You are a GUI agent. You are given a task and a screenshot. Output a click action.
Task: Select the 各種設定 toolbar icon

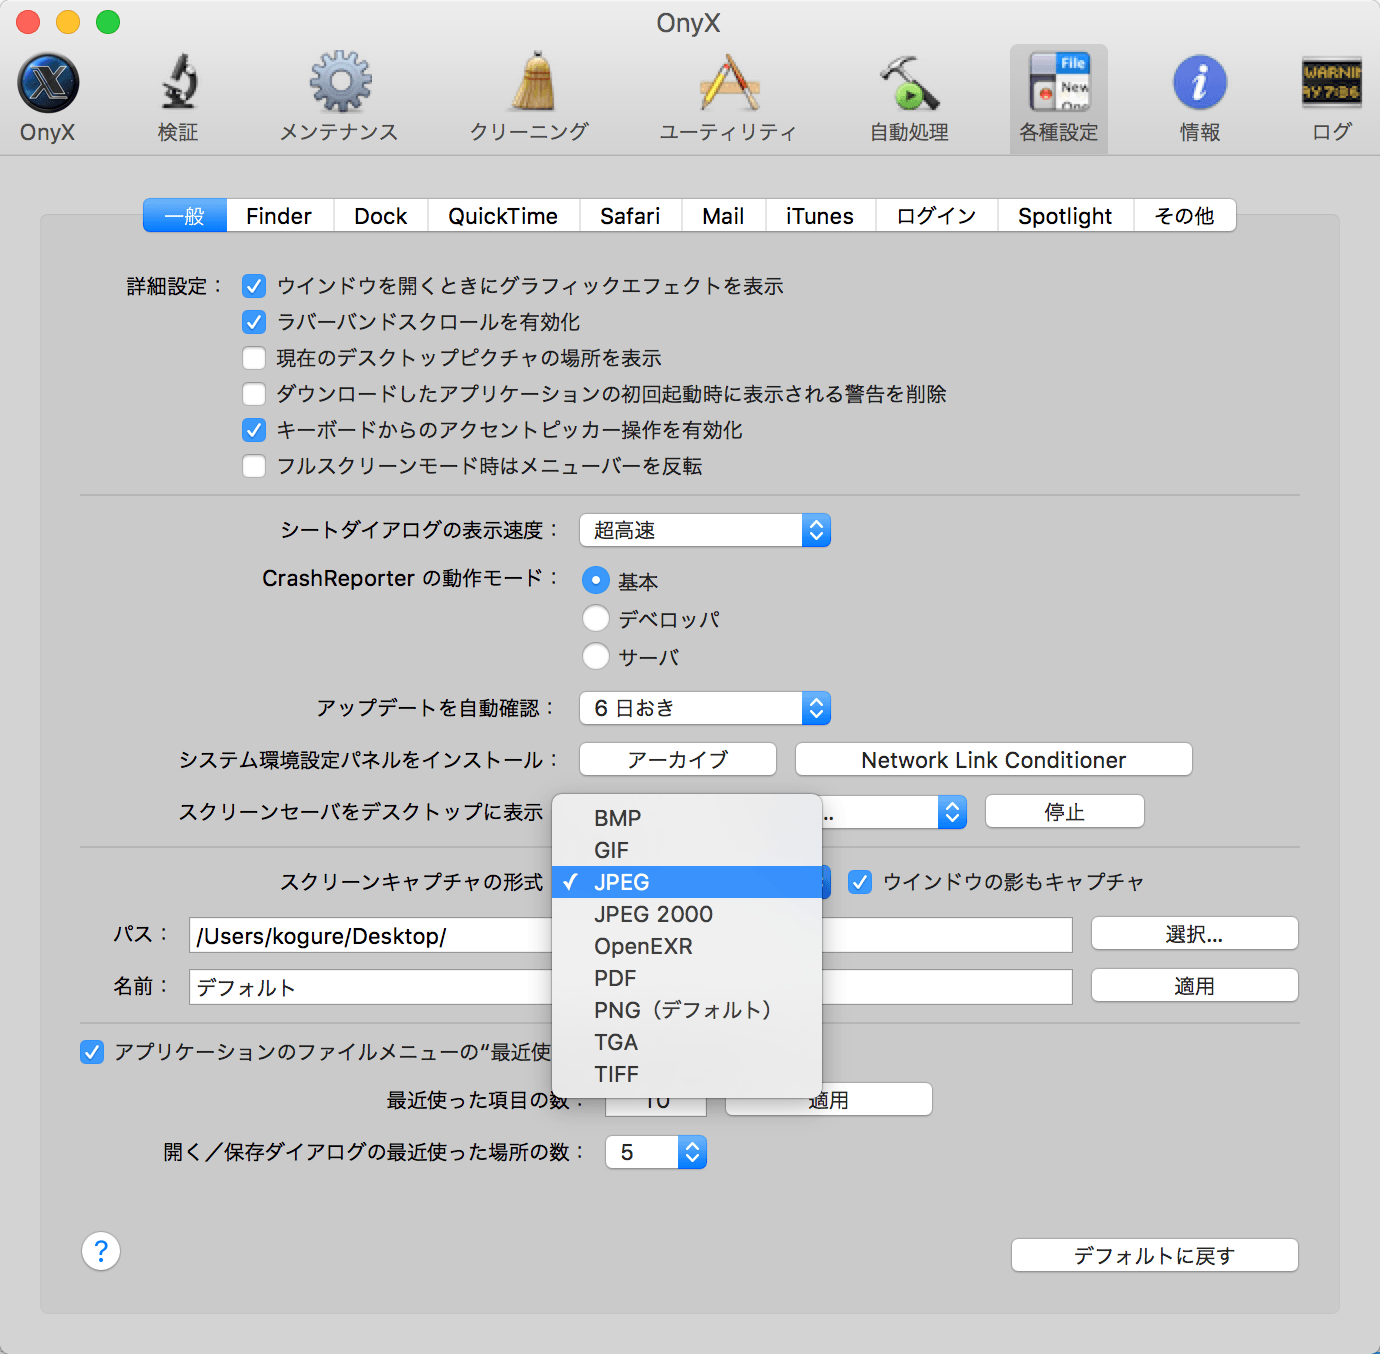pos(1059,98)
